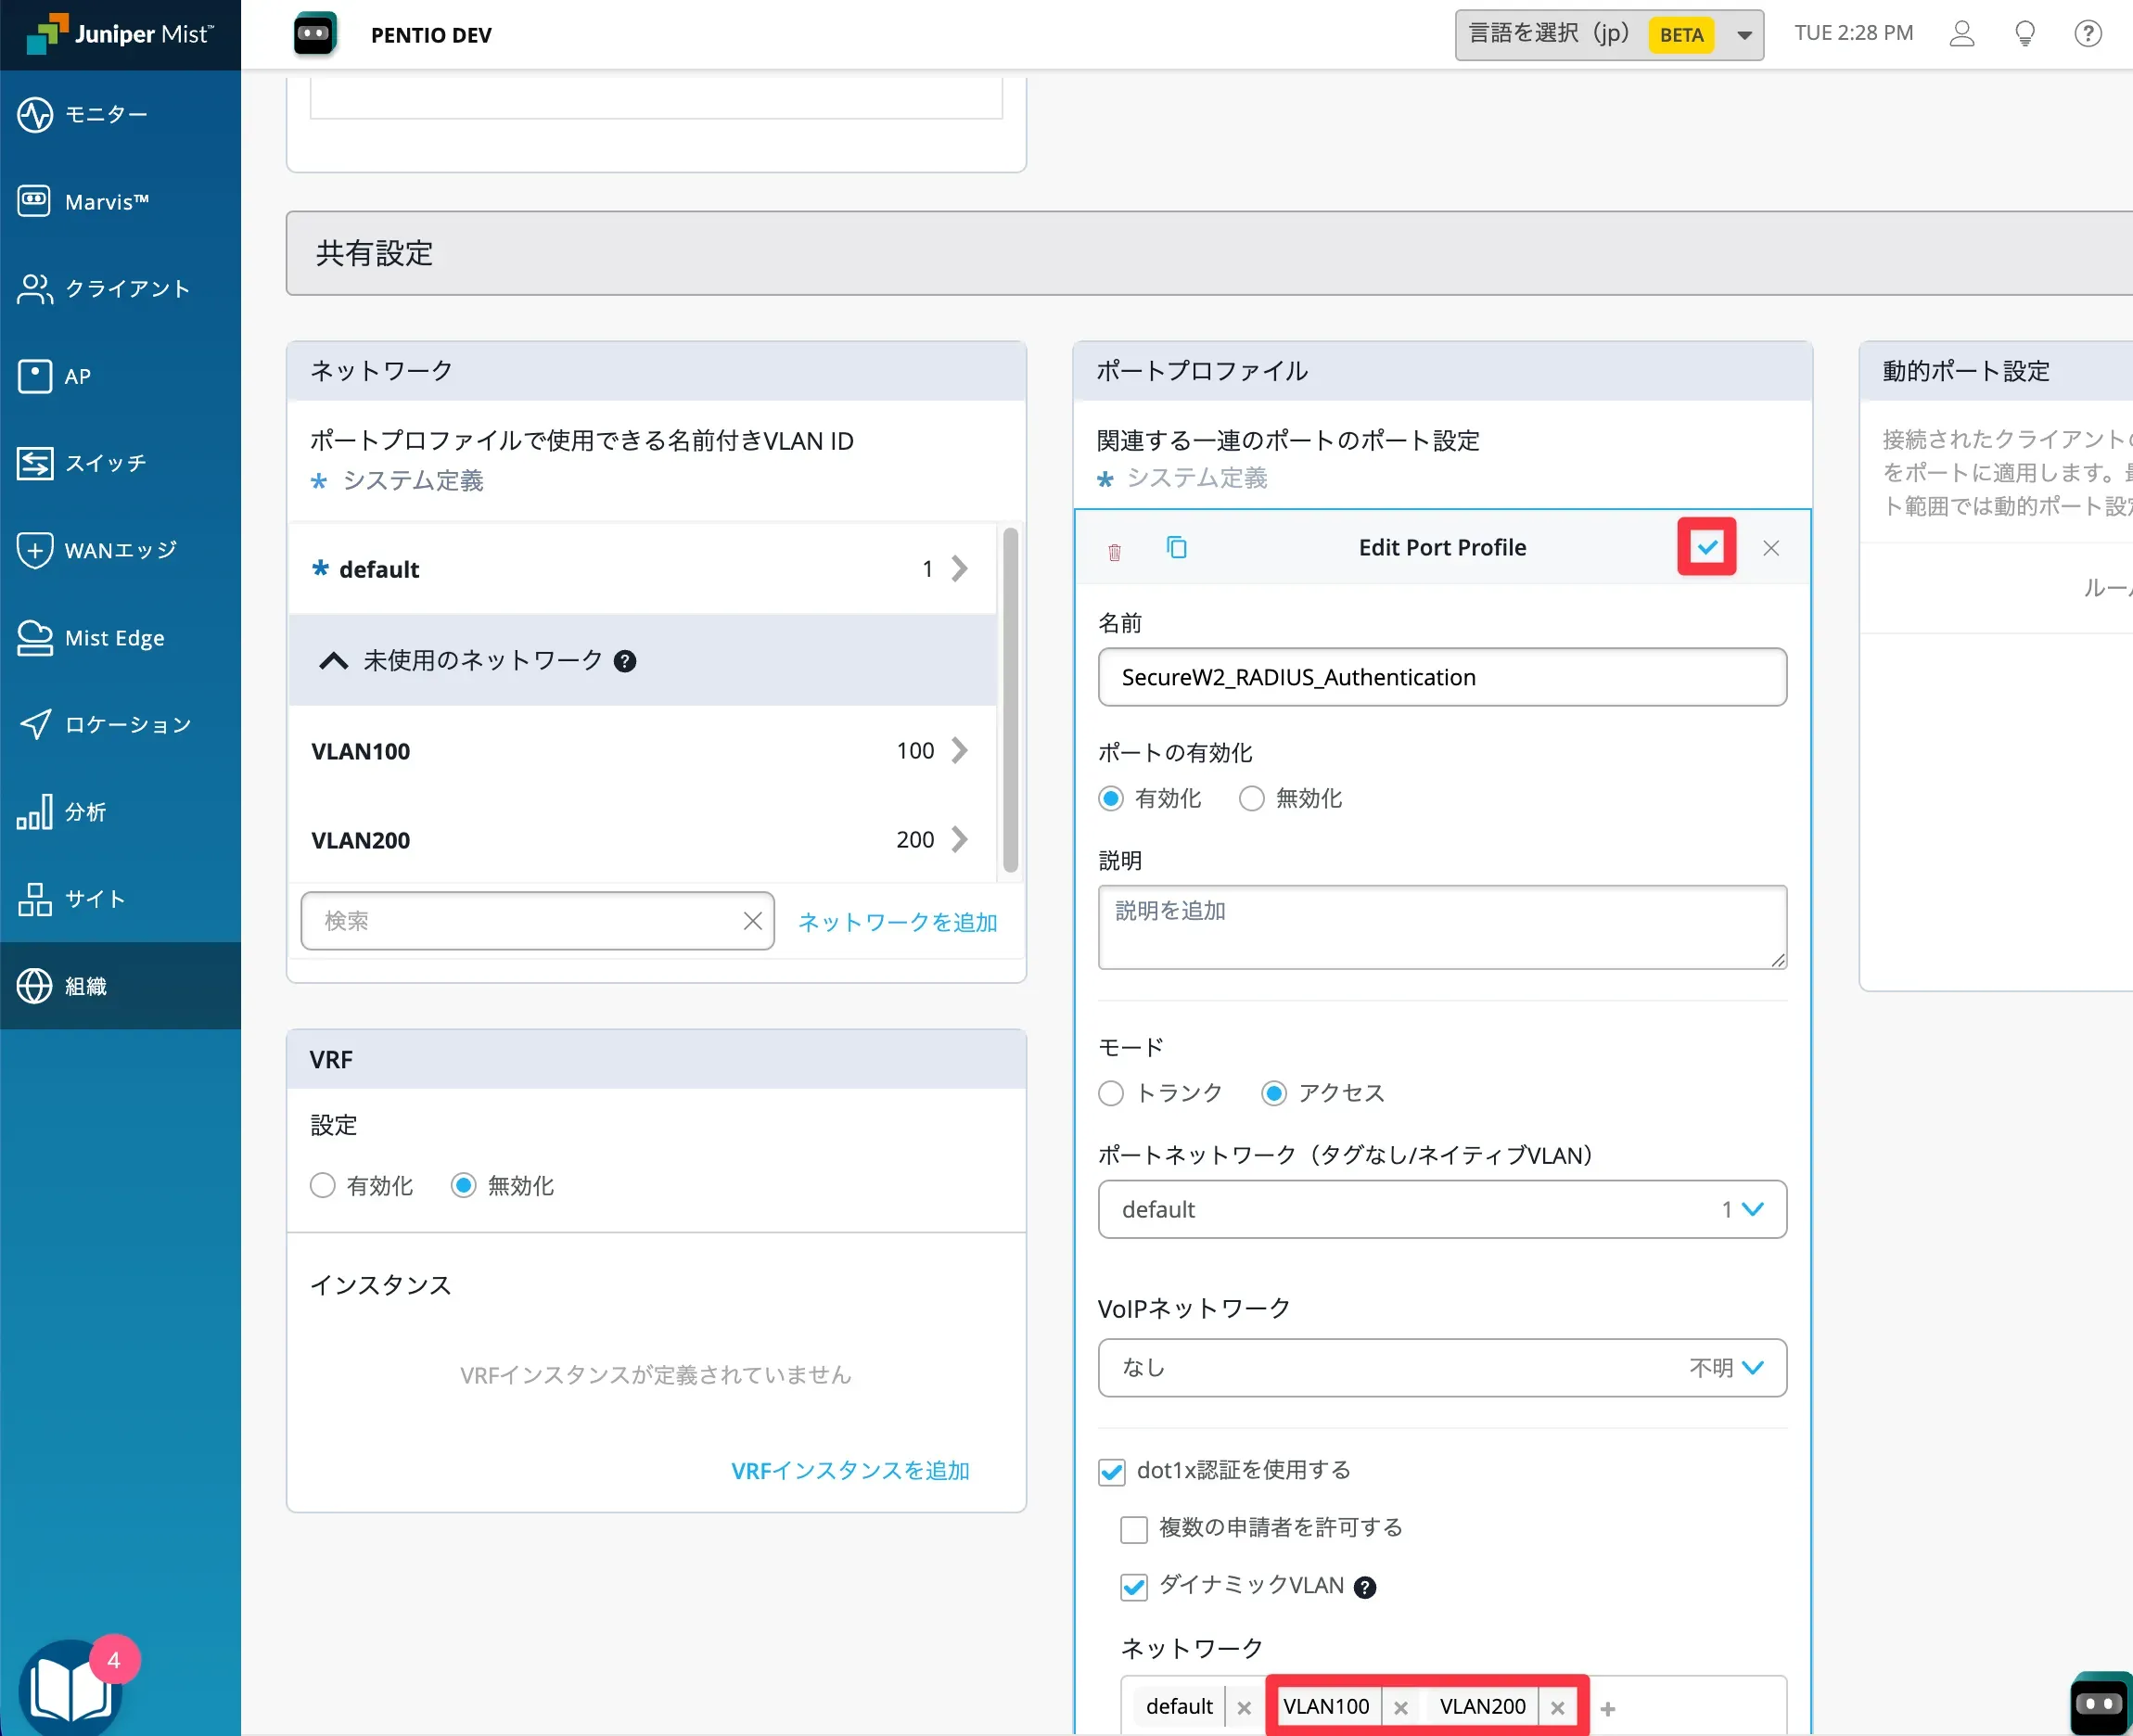Click the lightbulb what's new icon
The image size is (2133, 1736).
tap(2024, 34)
